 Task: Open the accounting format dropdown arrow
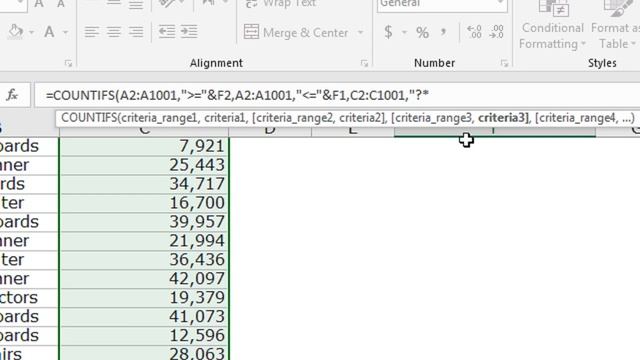404,32
